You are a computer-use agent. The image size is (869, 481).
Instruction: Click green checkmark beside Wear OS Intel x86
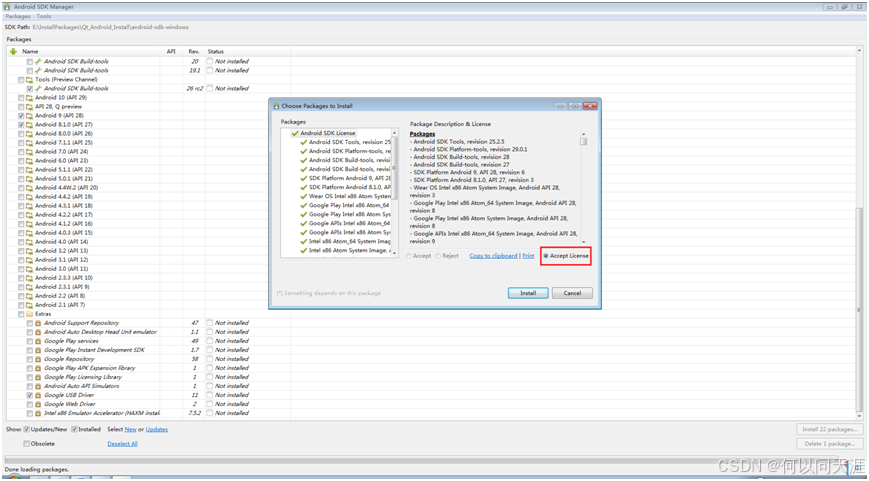point(303,196)
